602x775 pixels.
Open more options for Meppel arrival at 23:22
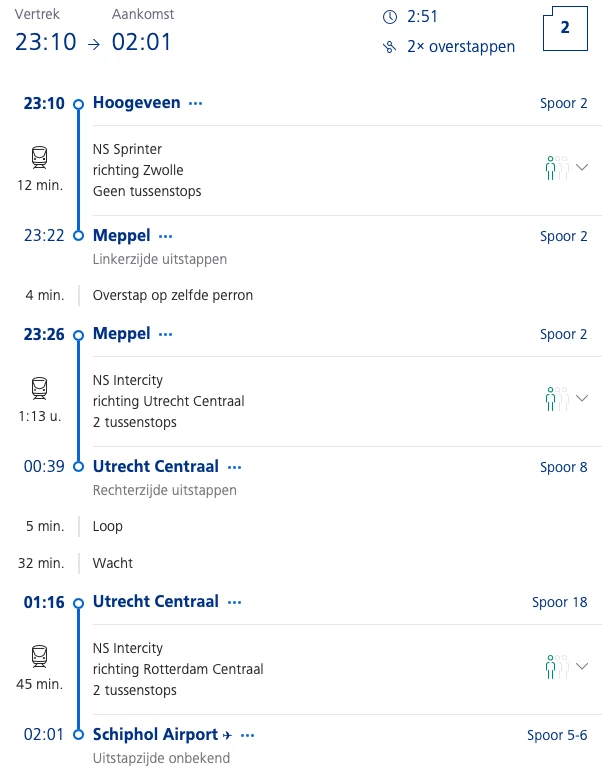166,236
